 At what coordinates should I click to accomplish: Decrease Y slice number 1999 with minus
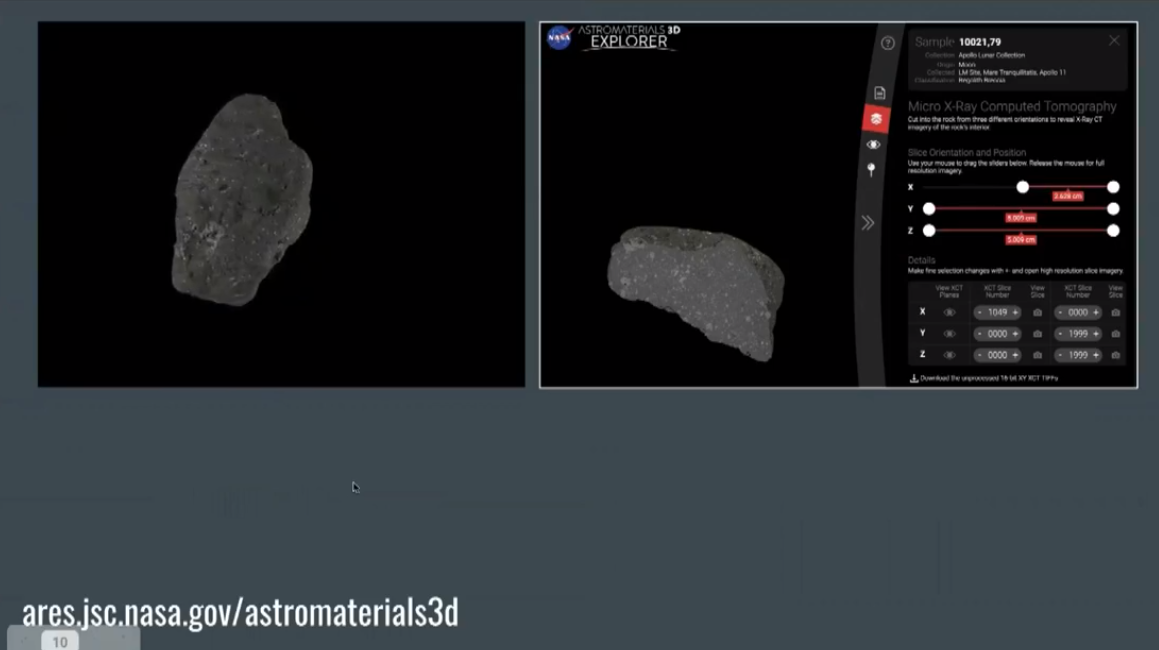(1060, 334)
